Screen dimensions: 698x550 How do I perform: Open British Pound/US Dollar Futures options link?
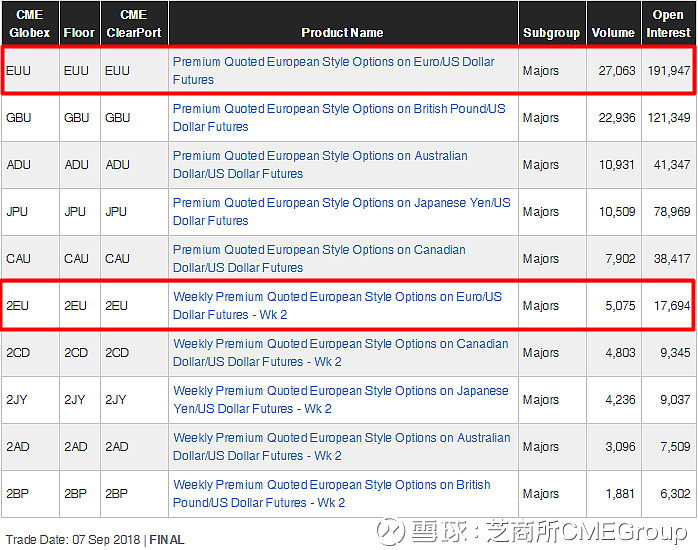(x=339, y=117)
